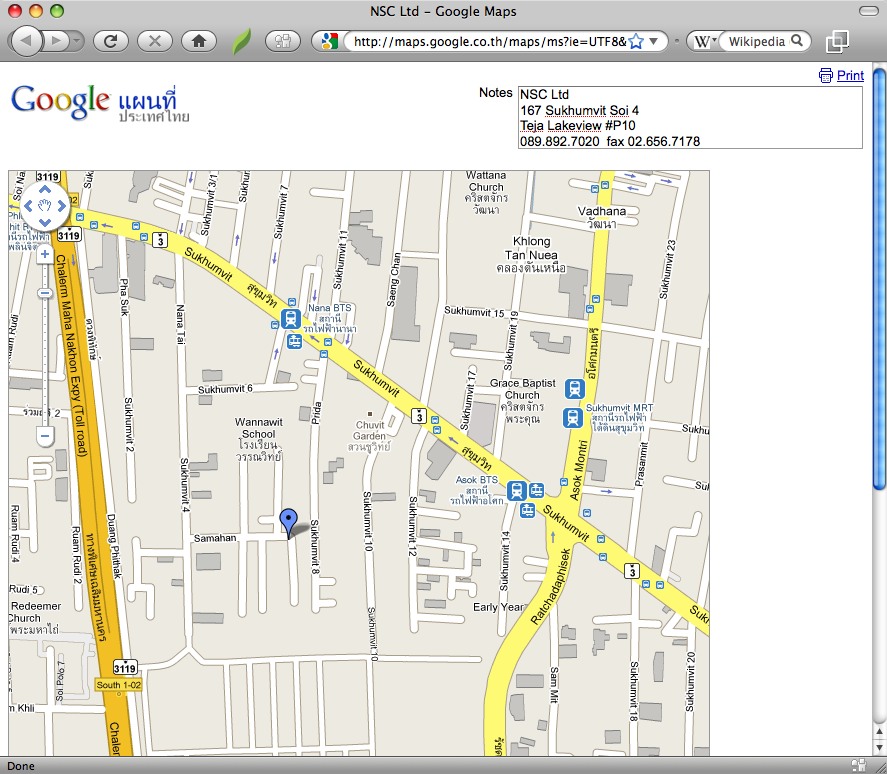Click the window toolbar toggle pill
Viewport: 887px width, 774px height.
click(868, 11)
